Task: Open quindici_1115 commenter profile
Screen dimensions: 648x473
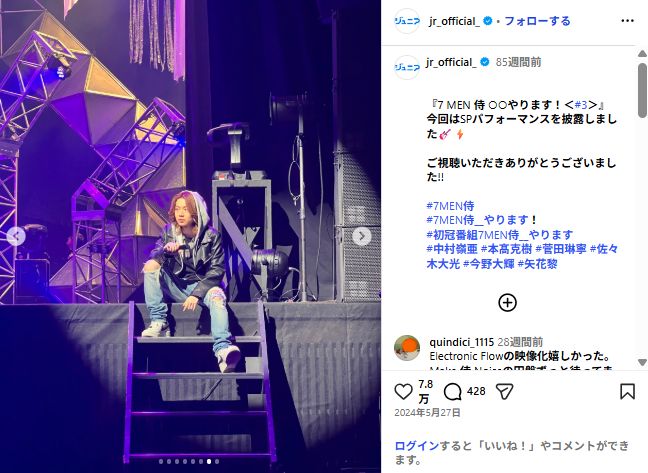Action: pyautogui.click(x=461, y=342)
